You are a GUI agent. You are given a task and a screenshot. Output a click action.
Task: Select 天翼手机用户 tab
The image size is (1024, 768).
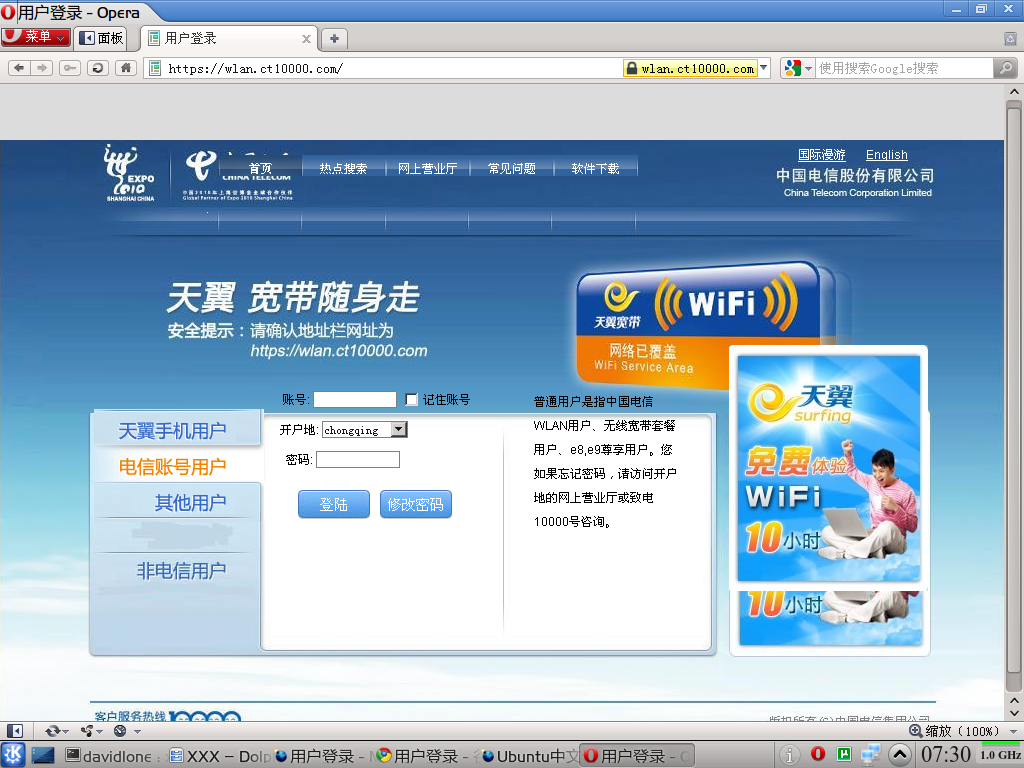[x=172, y=430]
